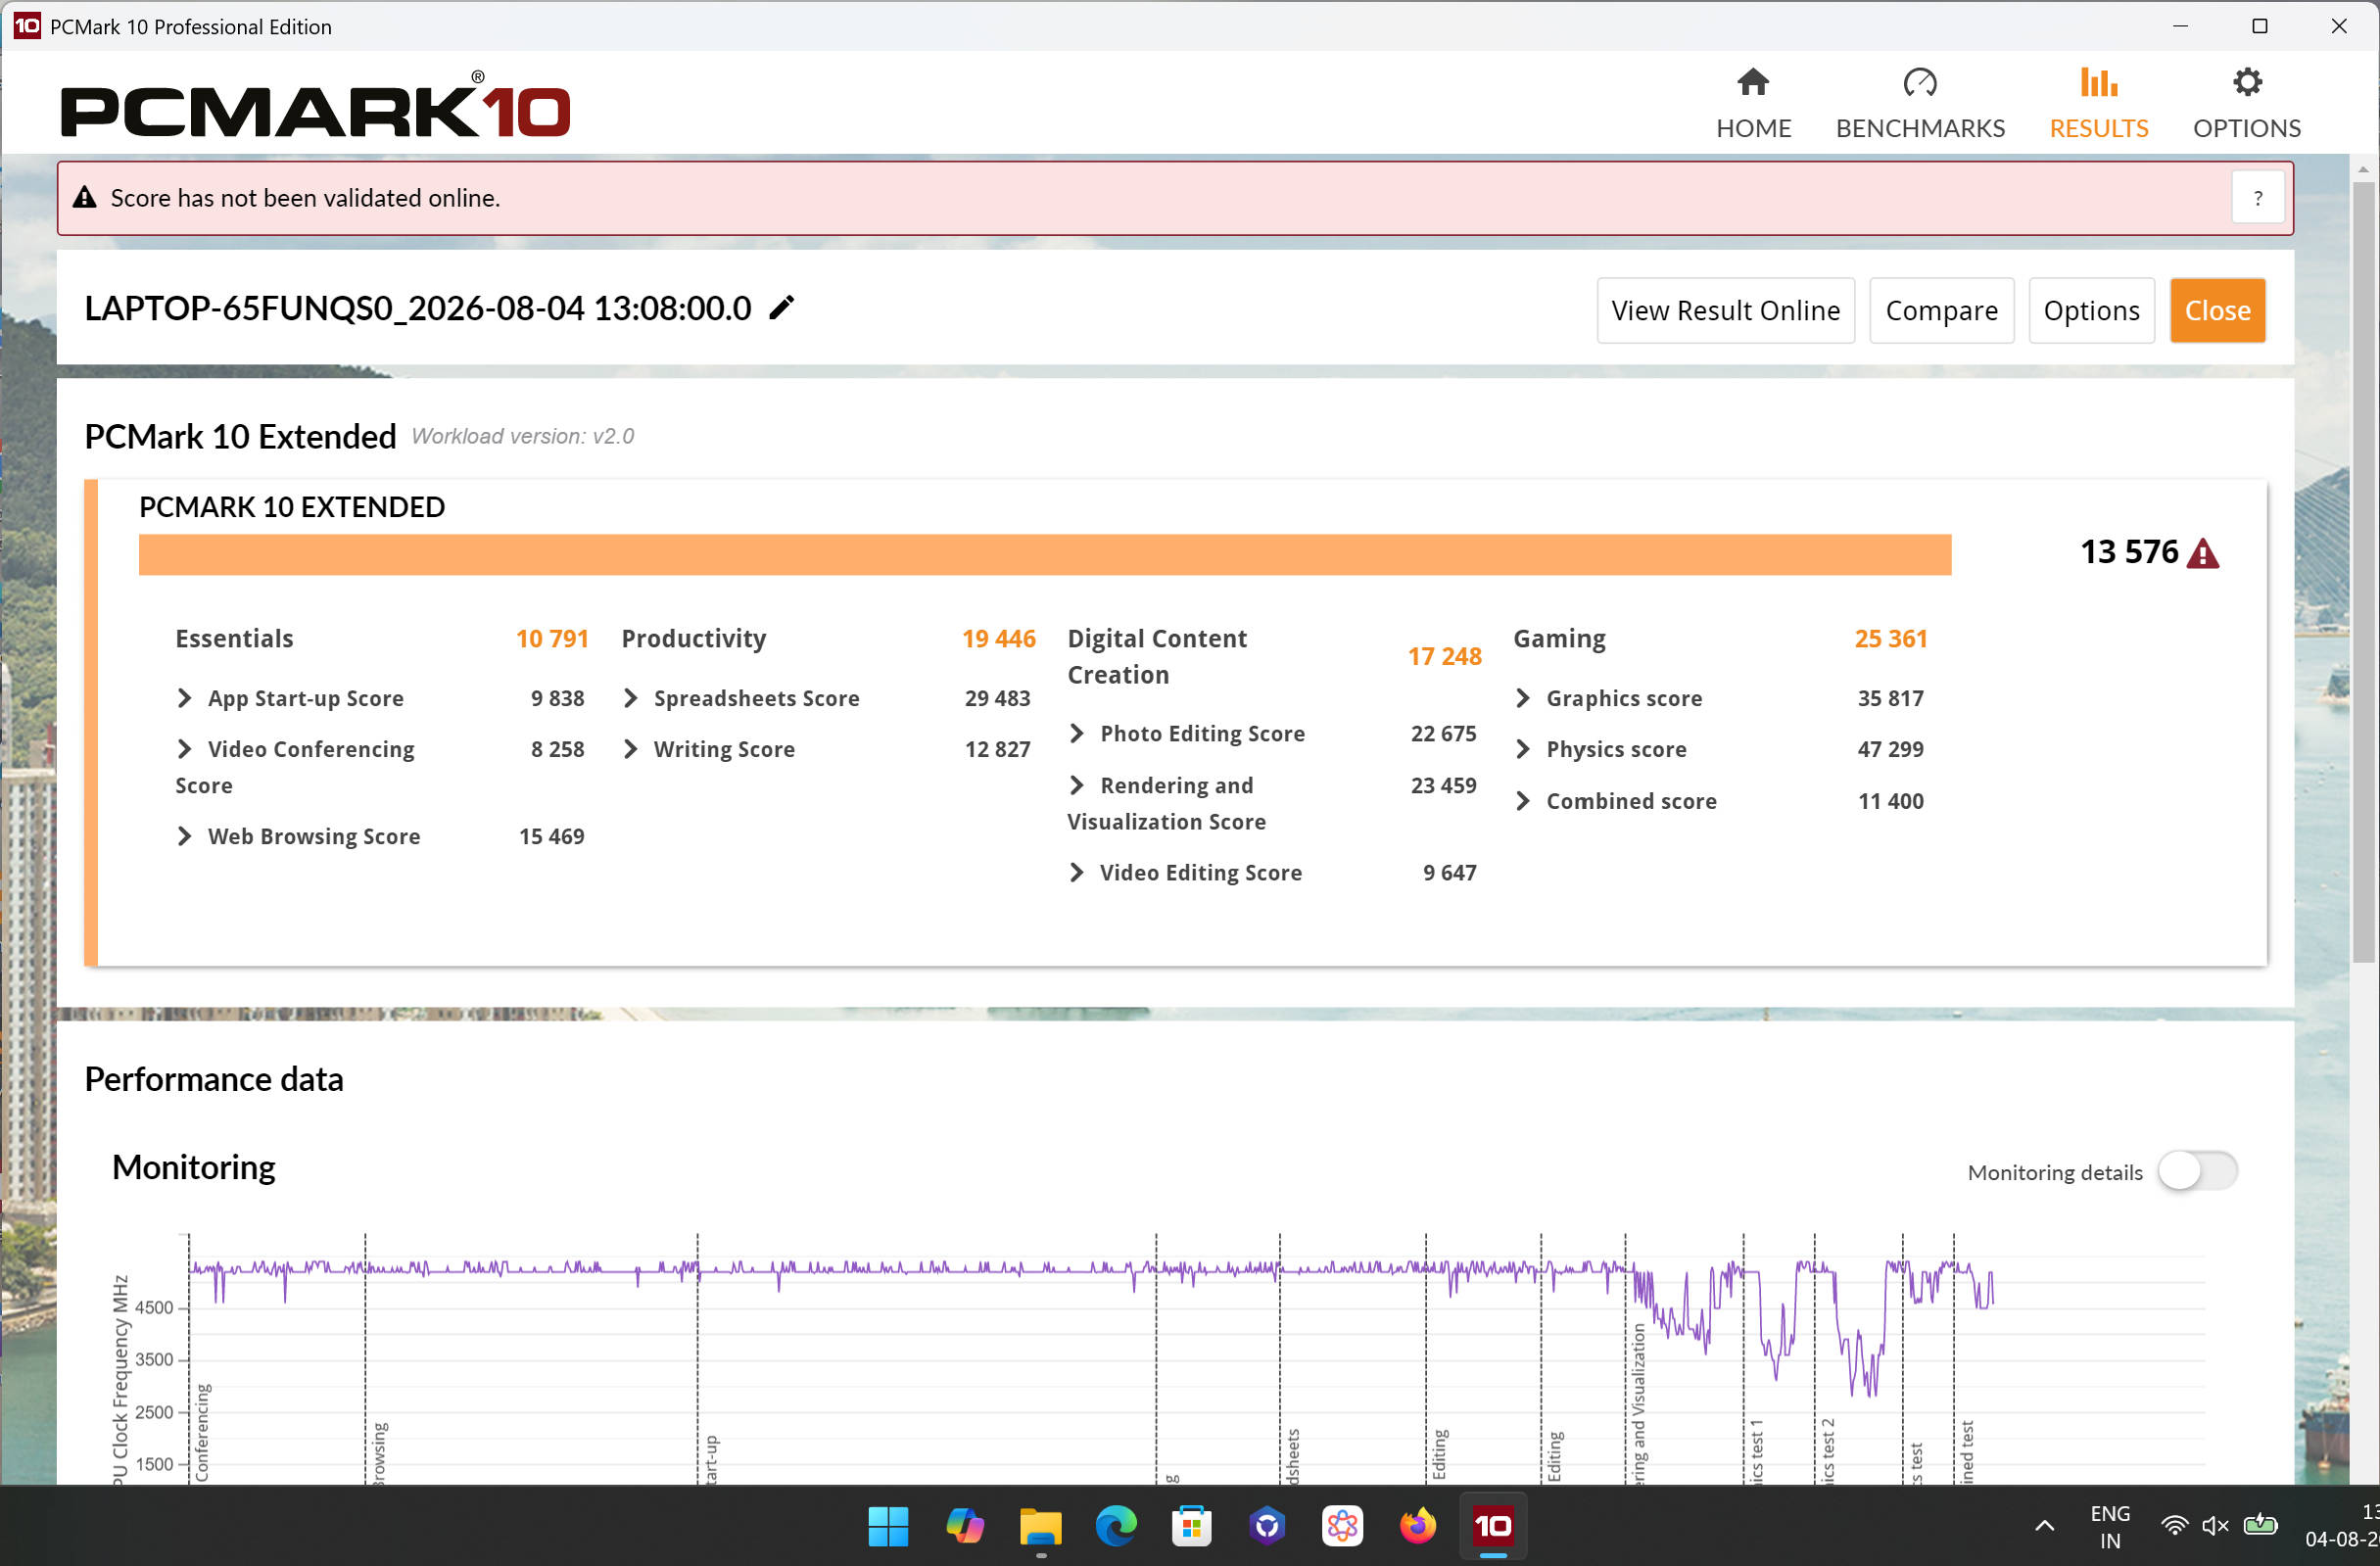The image size is (2380, 1566).
Task: Open the Options tab with gear icon
Action: point(2246,103)
